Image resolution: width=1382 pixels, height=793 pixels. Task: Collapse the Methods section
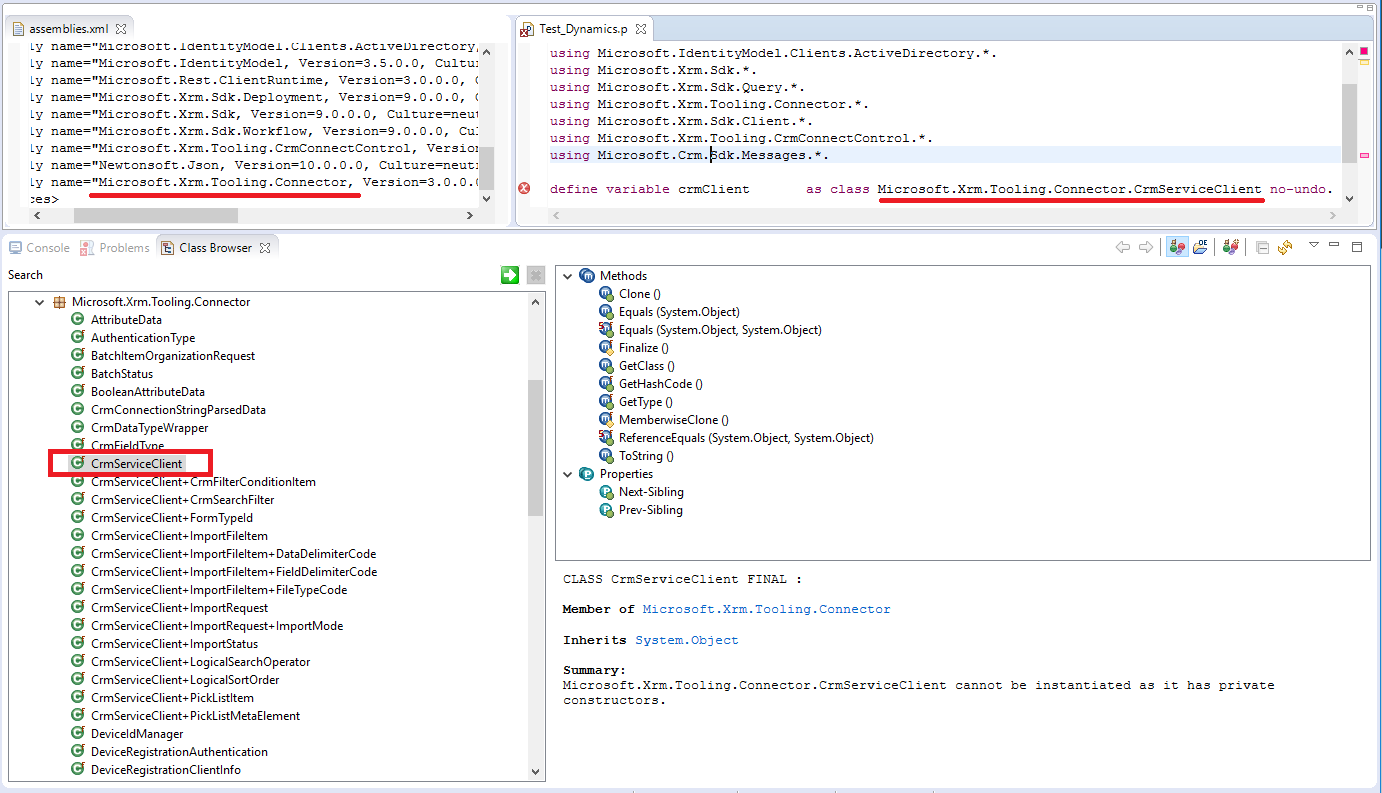568,276
